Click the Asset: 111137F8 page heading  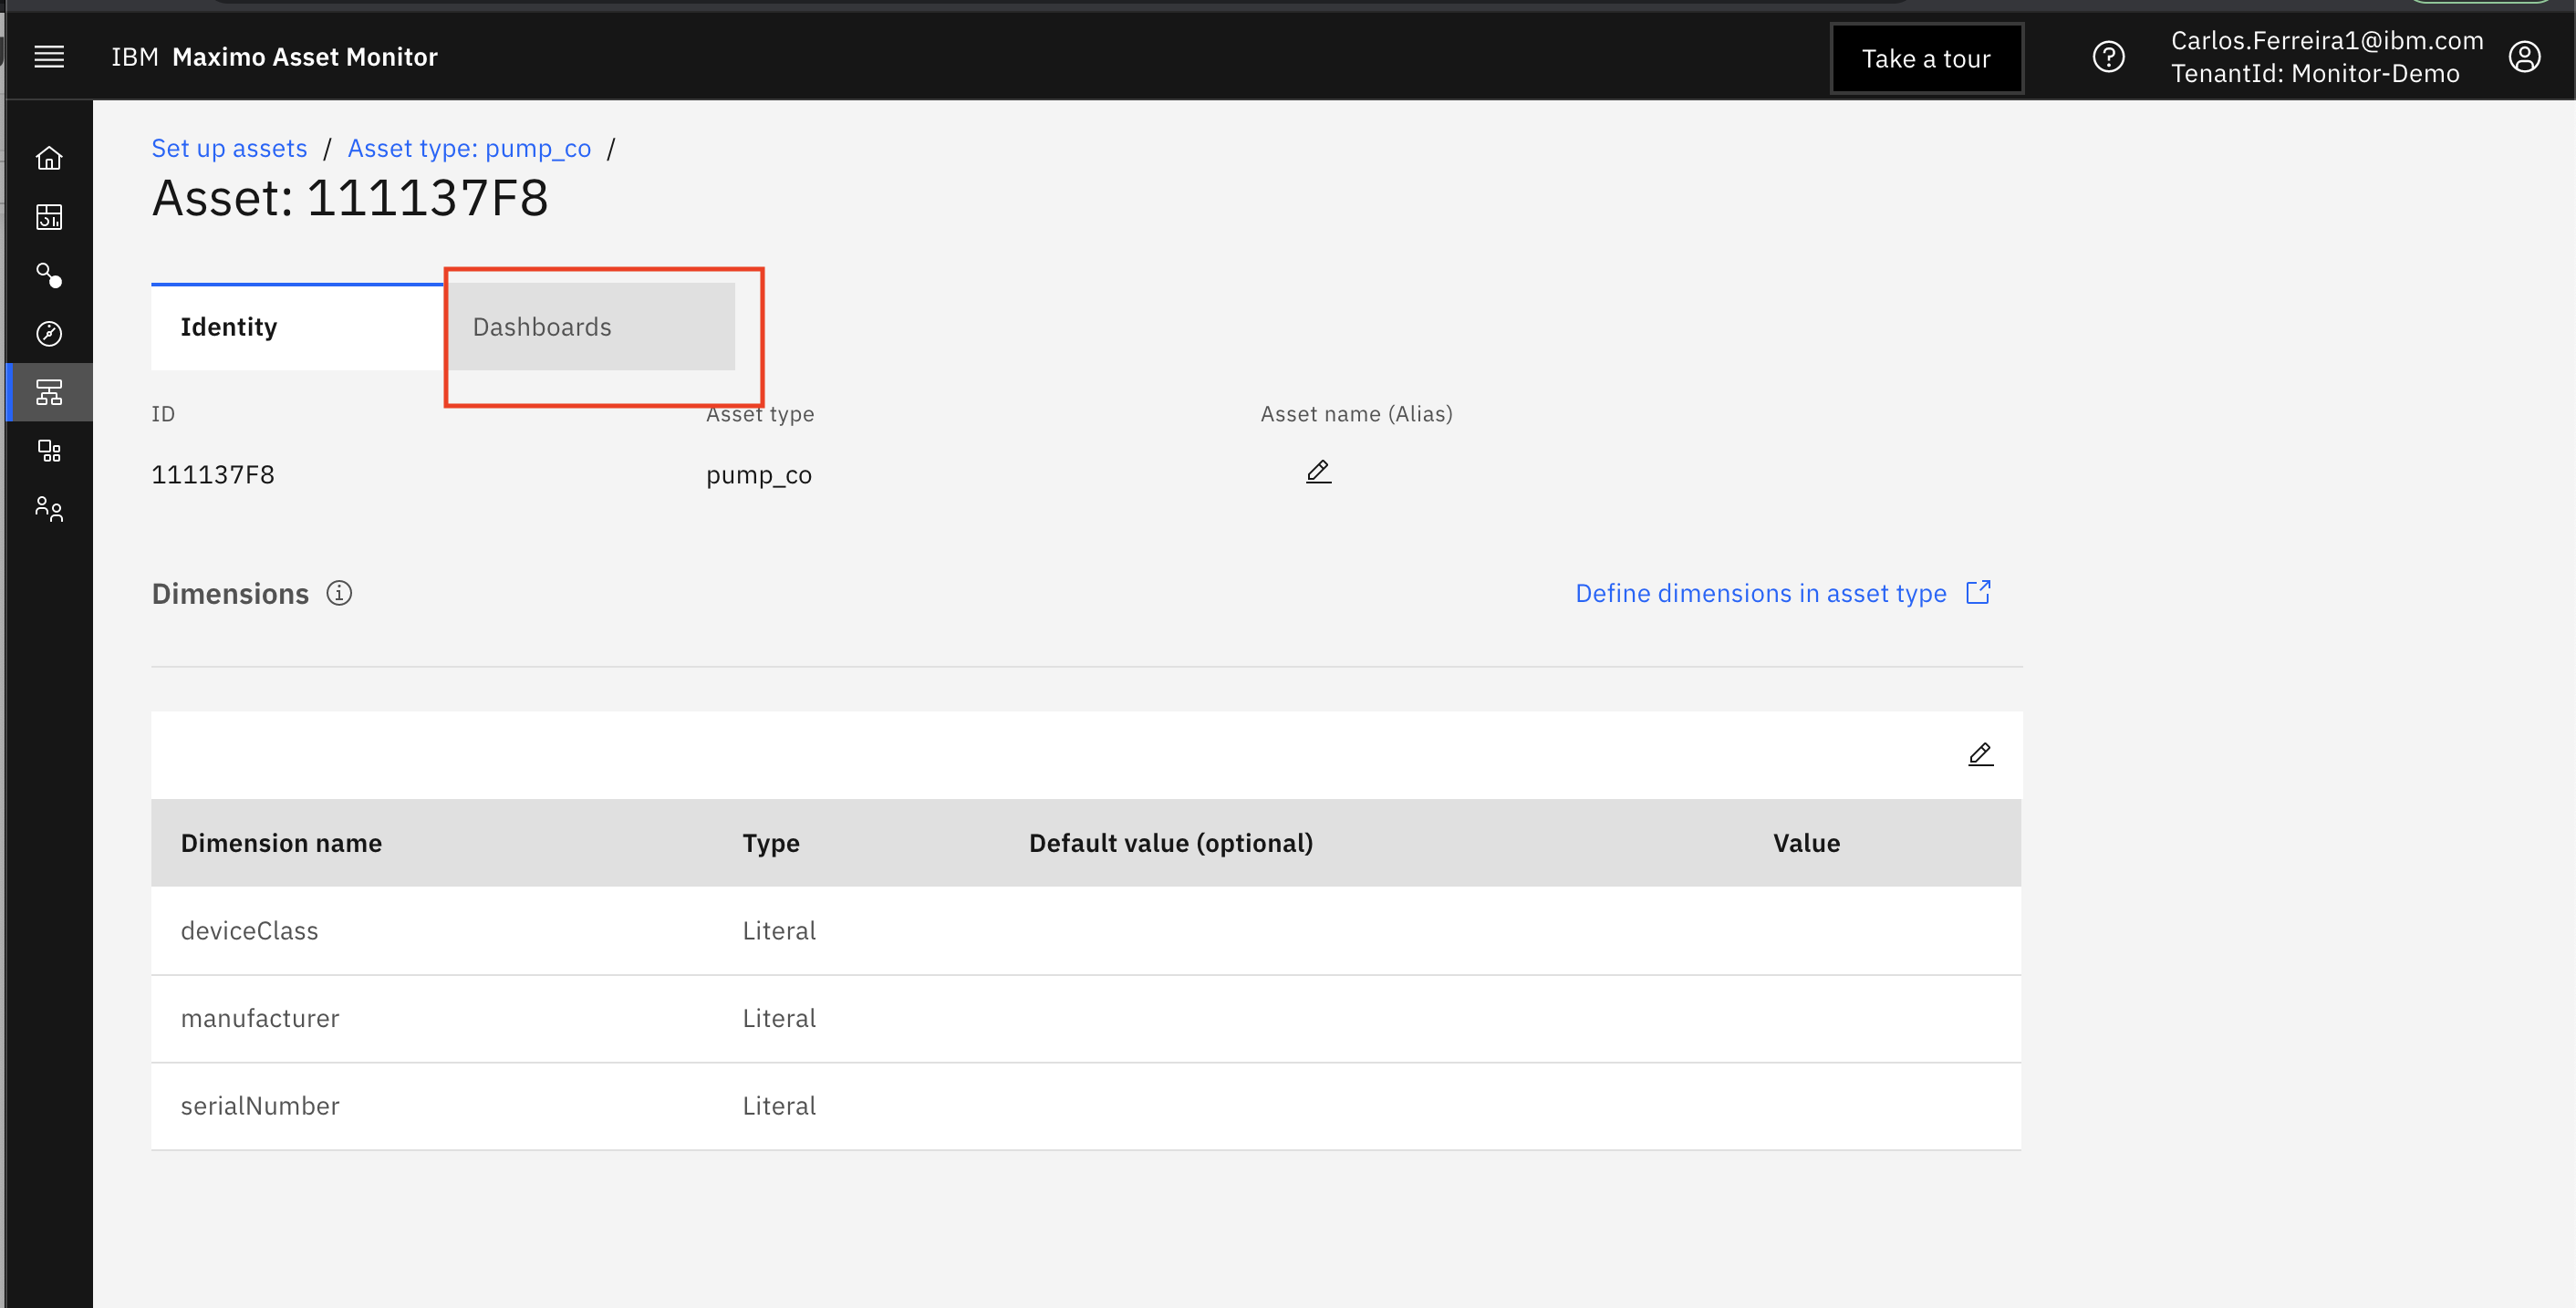pyautogui.click(x=350, y=198)
